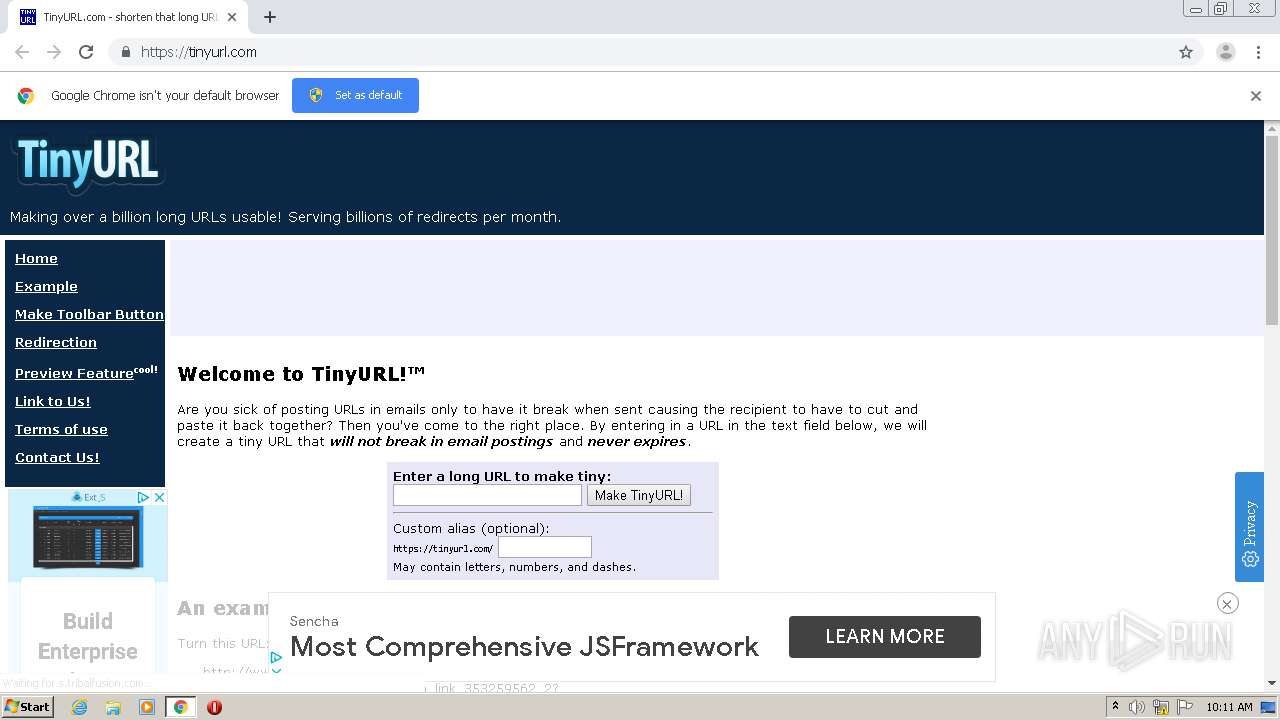
Task: Click the long URL text field
Action: pos(487,495)
